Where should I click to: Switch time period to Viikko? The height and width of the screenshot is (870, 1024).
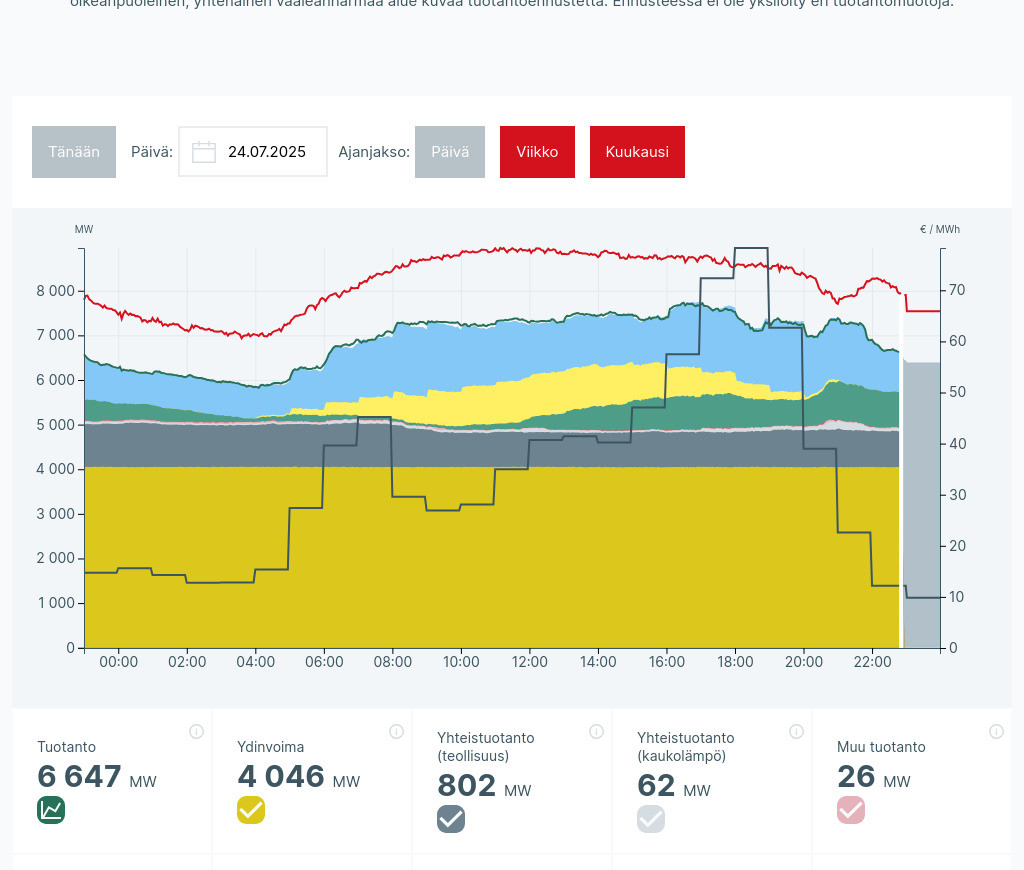pos(537,152)
